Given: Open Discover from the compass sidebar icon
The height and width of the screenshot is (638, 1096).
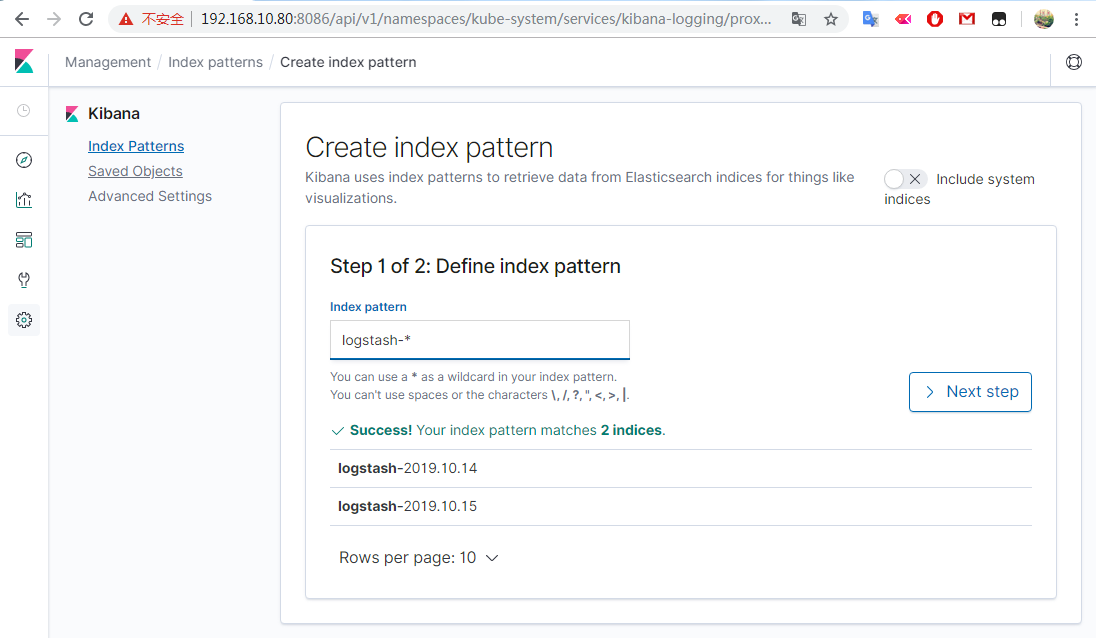Looking at the screenshot, I should click(x=24, y=160).
